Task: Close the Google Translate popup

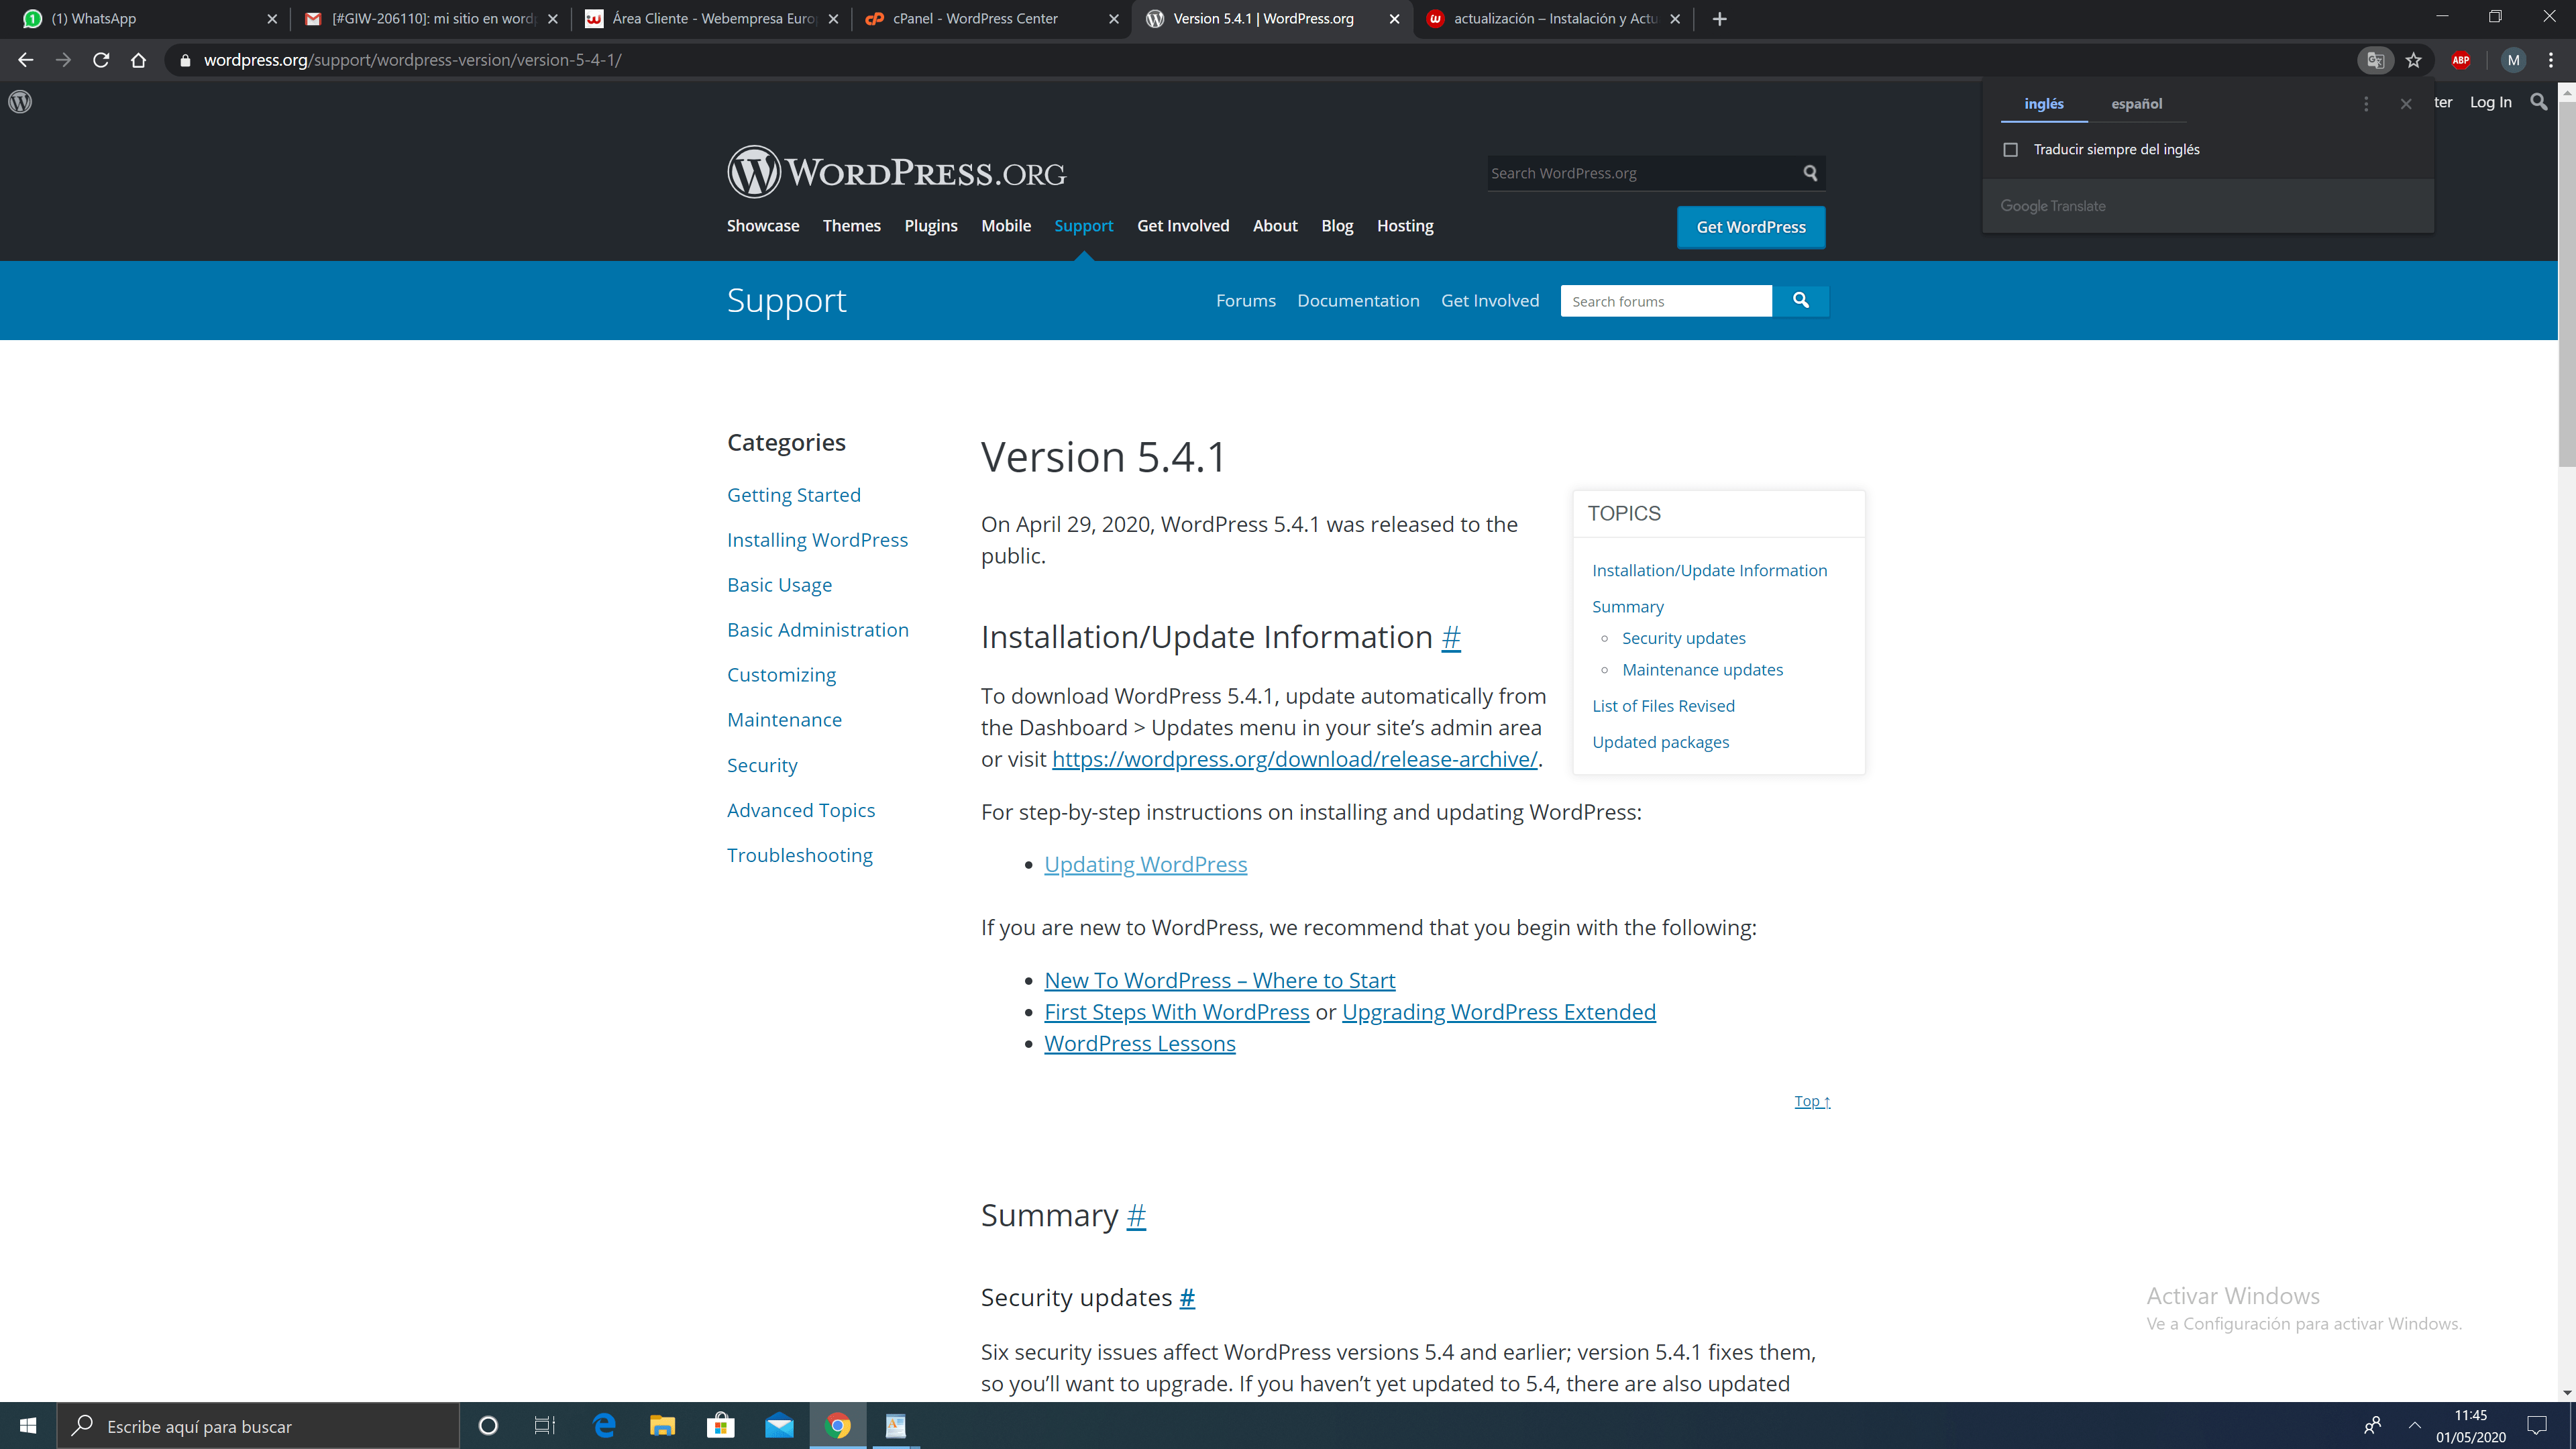Action: click(x=2406, y=104)
